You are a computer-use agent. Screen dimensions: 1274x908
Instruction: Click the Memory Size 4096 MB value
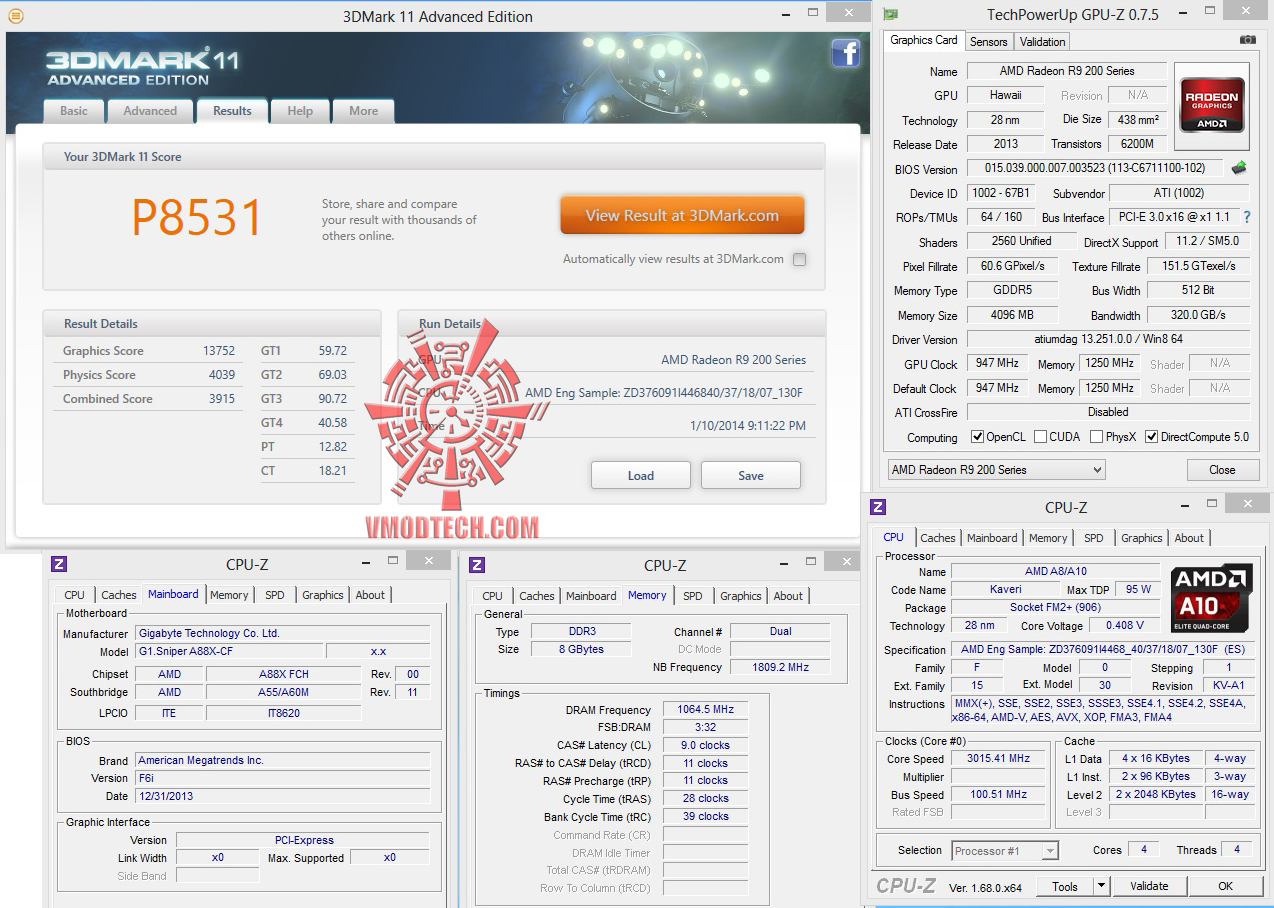click(x=1012, y=315)
